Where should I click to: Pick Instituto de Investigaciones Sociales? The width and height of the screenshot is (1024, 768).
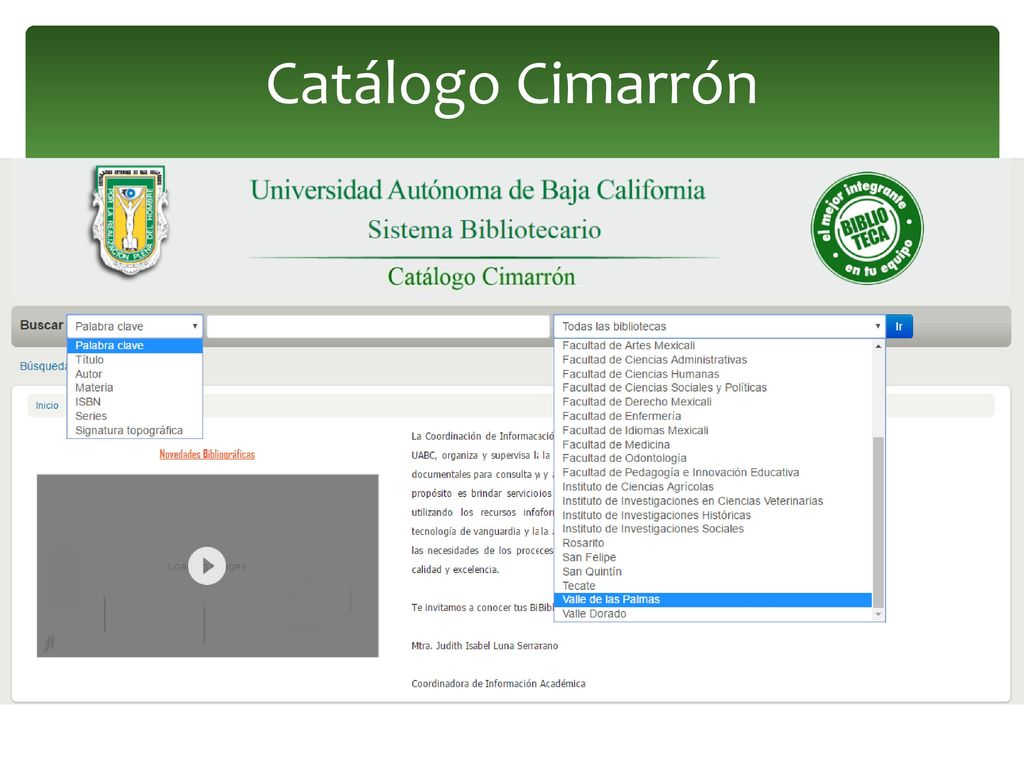pyautogui.click(x=713, y=529)
